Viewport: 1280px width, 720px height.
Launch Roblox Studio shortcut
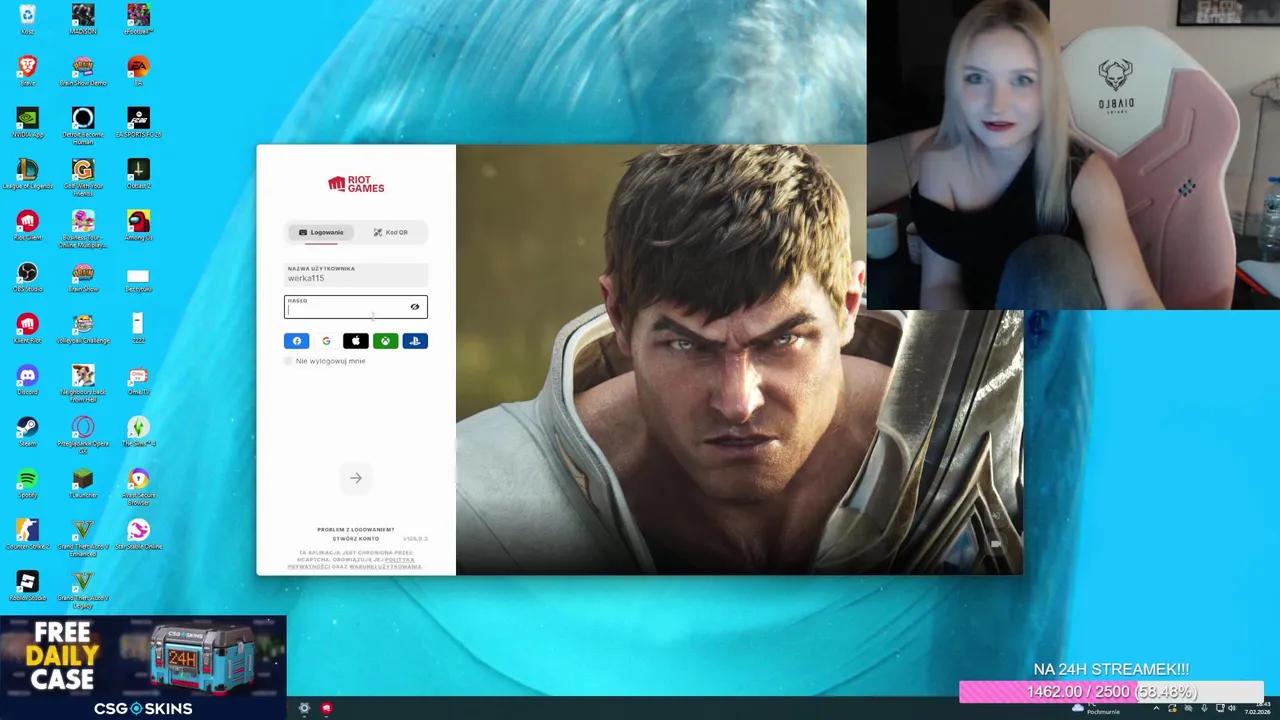[x=27, y=587]
